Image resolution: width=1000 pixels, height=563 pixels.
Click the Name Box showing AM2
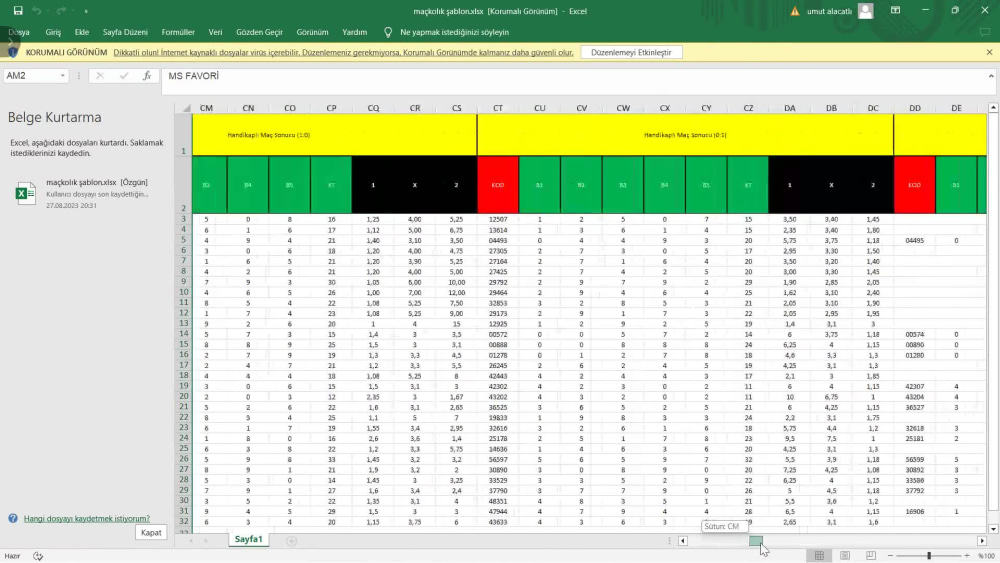(30, 75)
